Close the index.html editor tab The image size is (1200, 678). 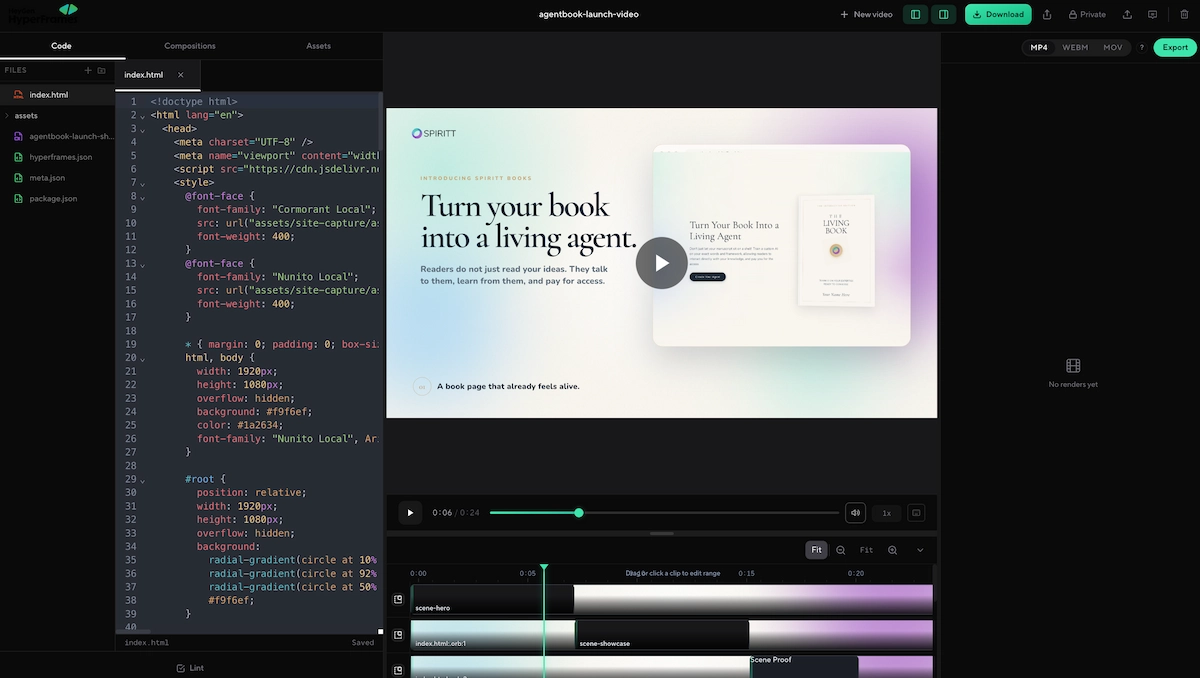pyautogui.click(x=181, y=75)
